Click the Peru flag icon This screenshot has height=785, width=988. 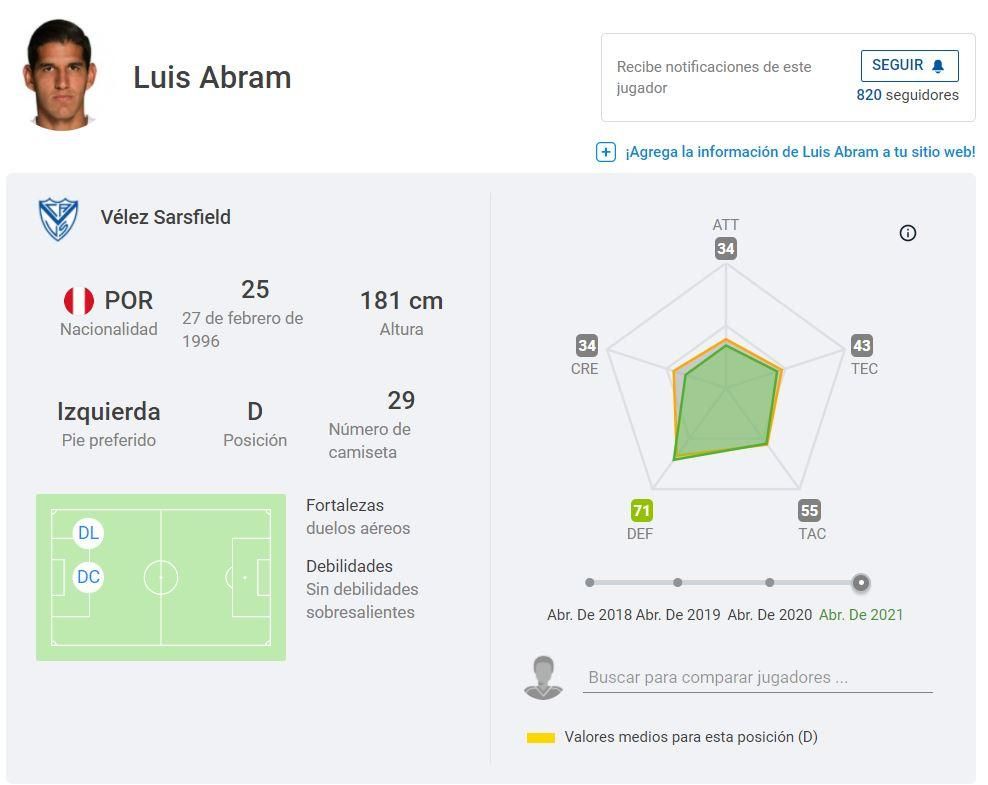click(x=79, y=301)
